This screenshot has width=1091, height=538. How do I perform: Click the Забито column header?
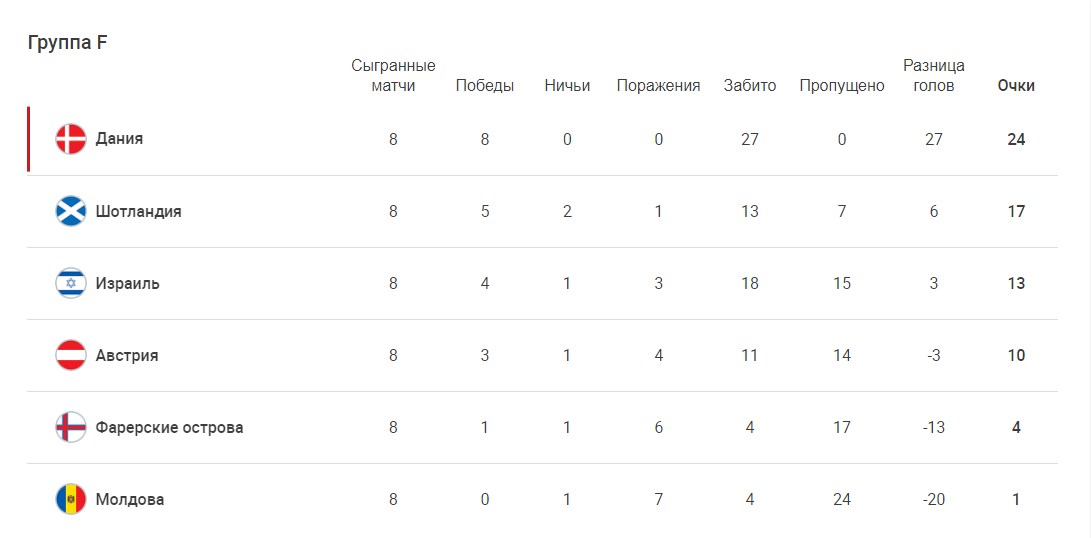[x=750, y=86]
